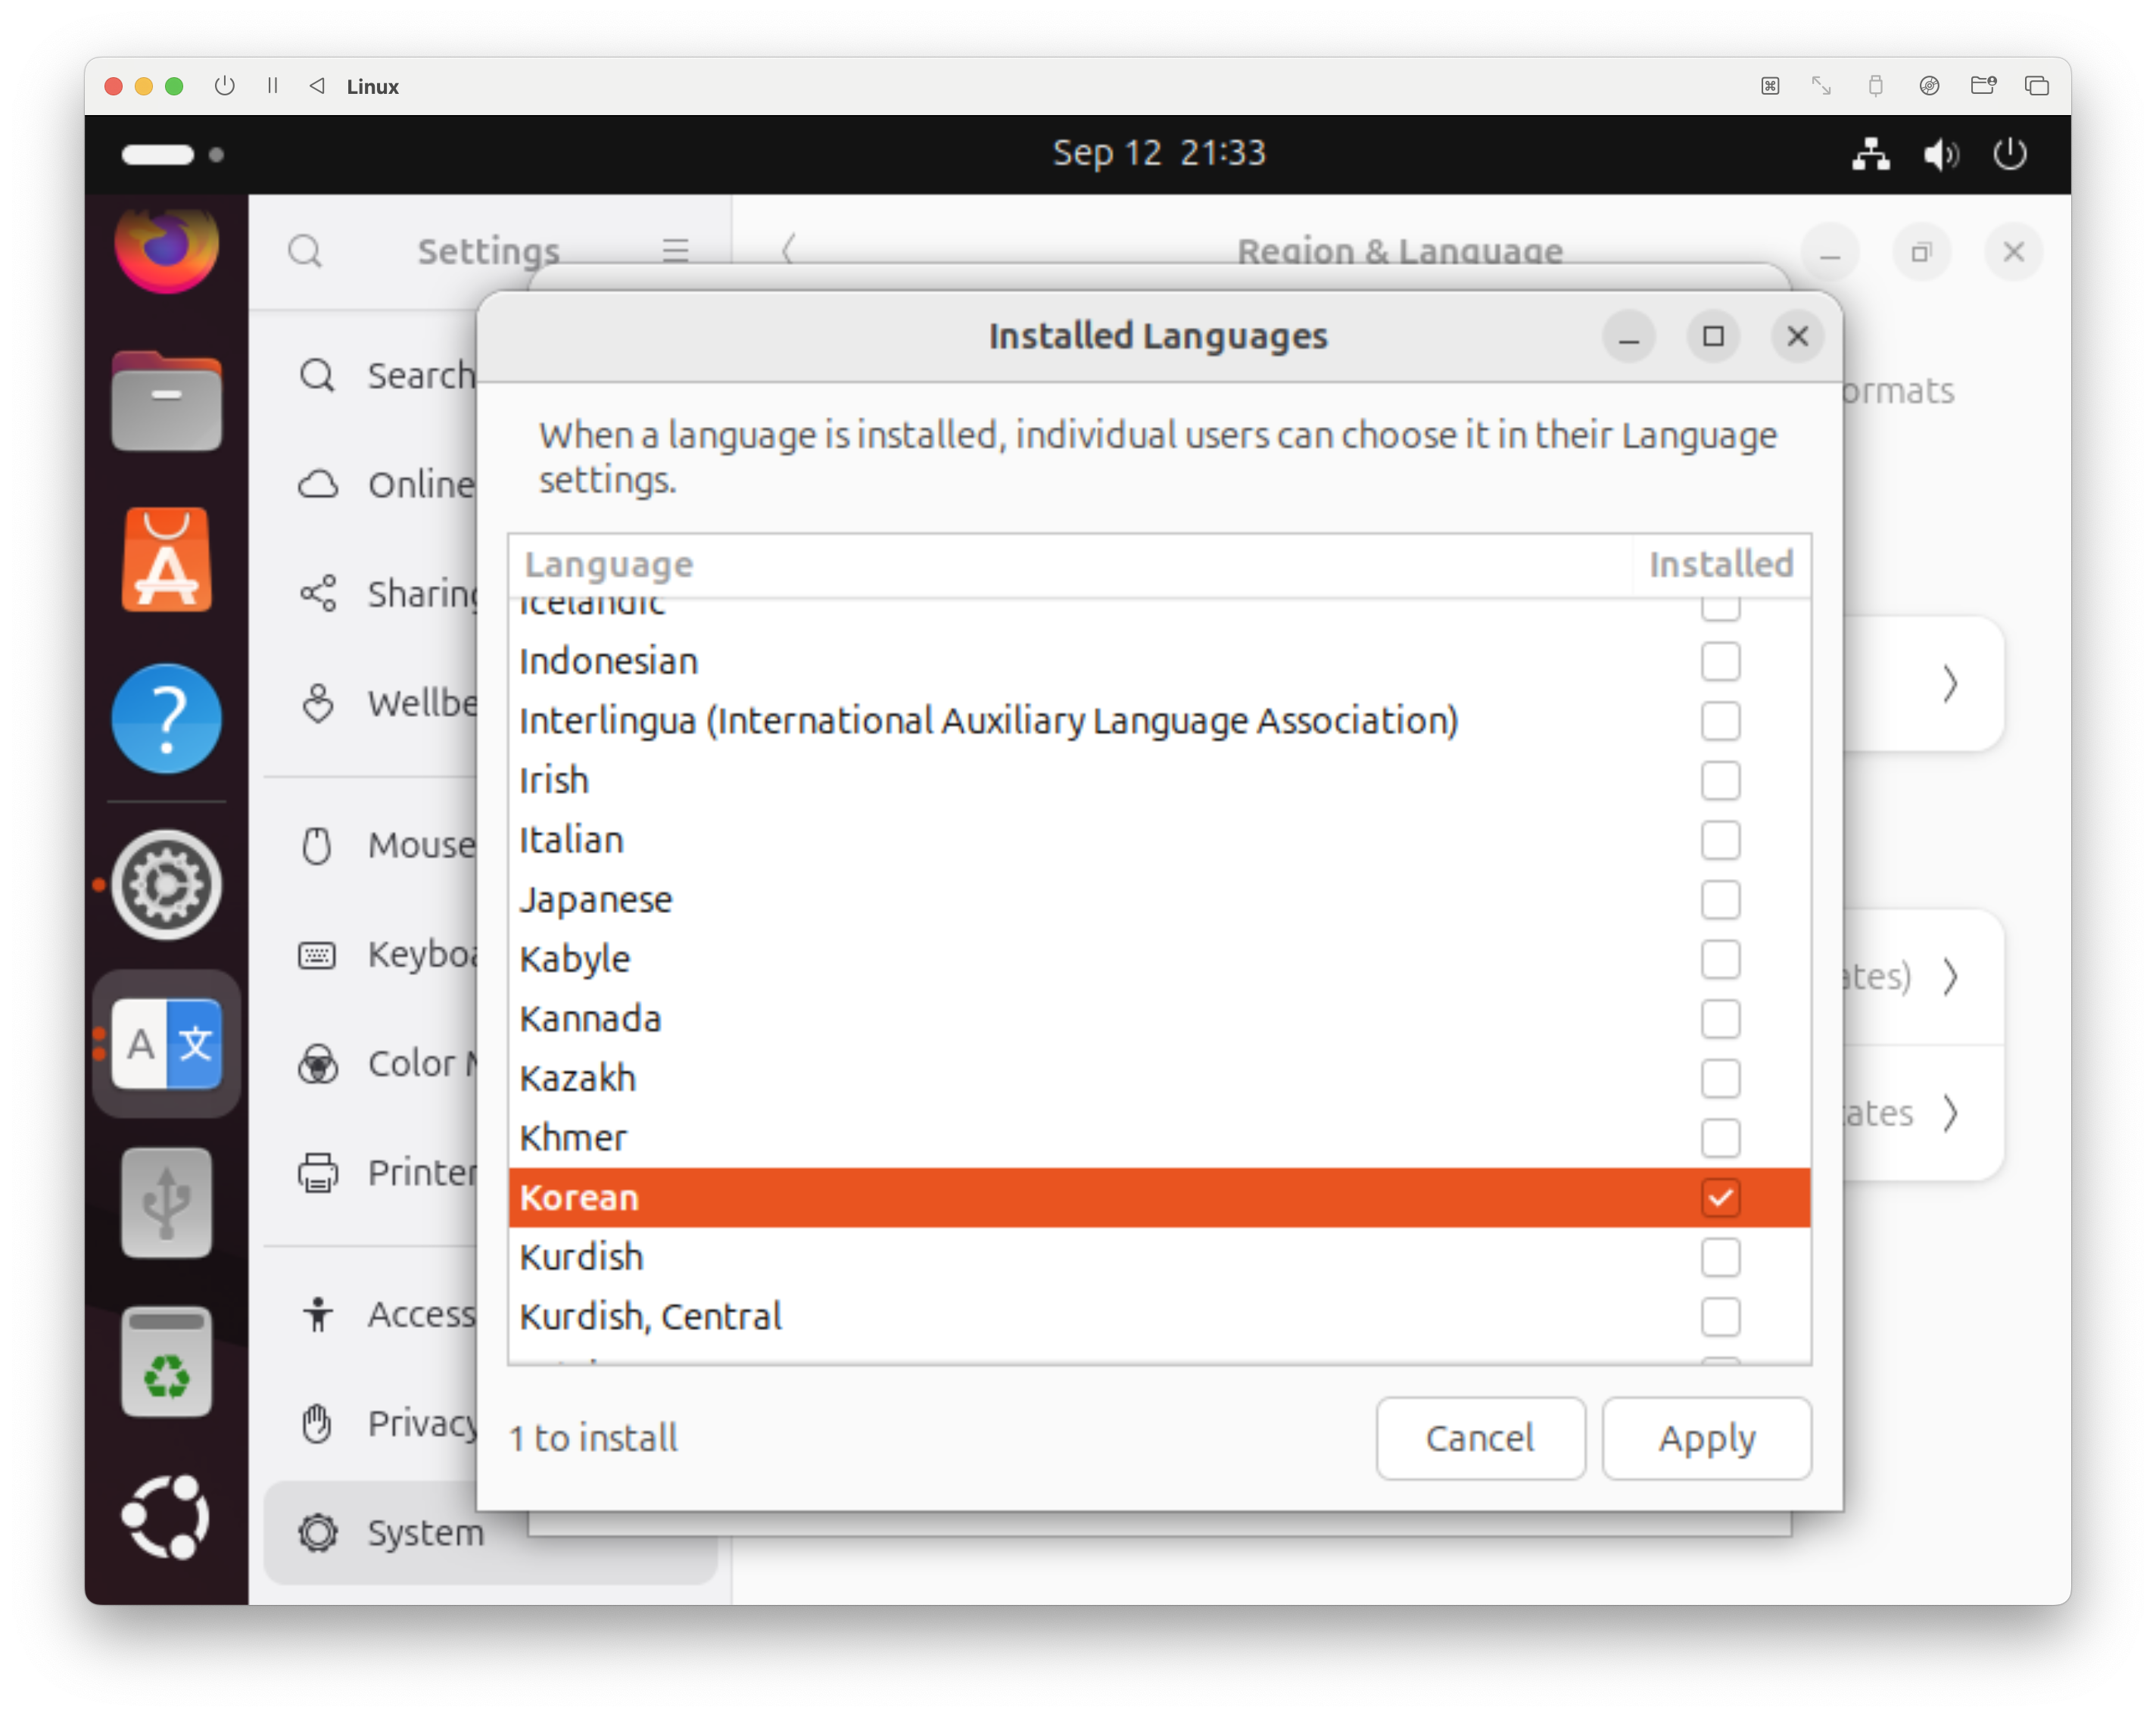Check the Interlingua language checkbox
Viewport: 2156px width, 1717px height.
coord(1720,721)
